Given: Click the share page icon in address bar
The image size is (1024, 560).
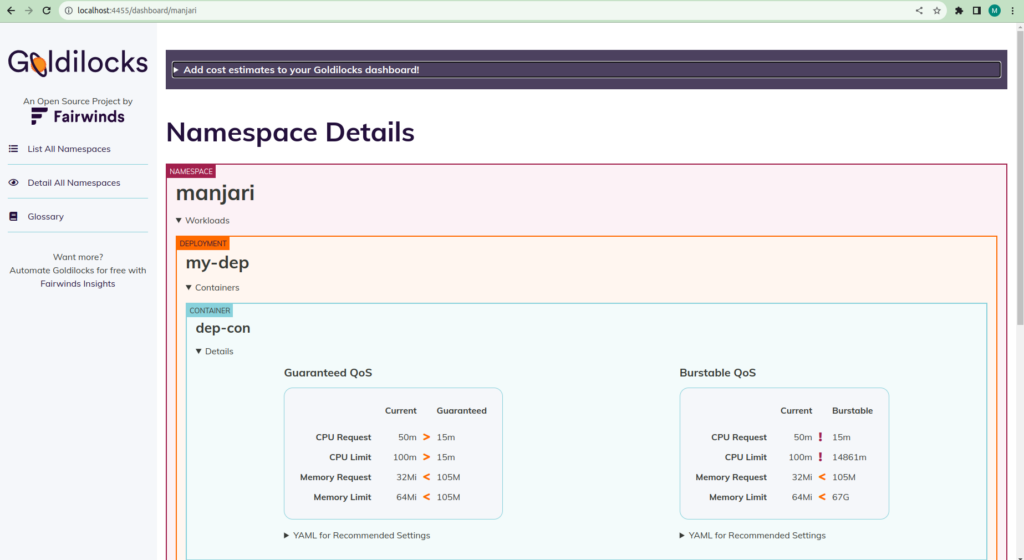Looking at the screenshot, I should click(x=919, y=10).
